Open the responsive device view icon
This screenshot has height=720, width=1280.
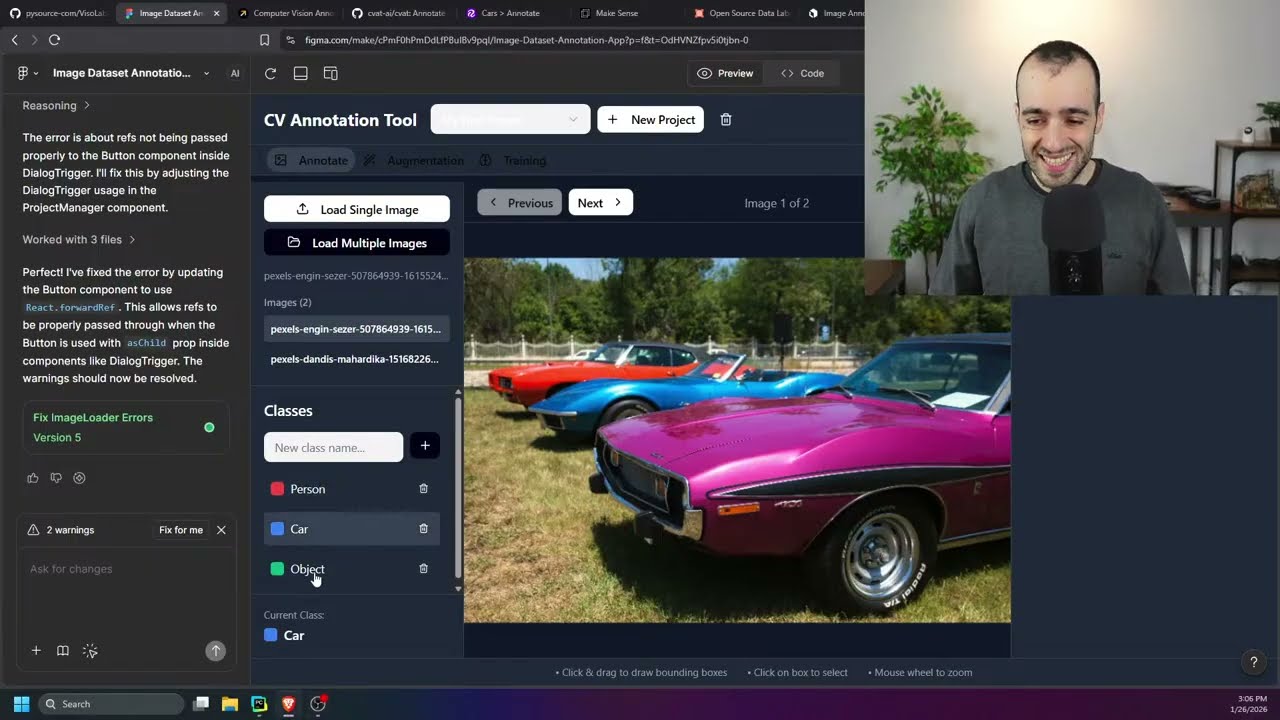coord(331,73)
